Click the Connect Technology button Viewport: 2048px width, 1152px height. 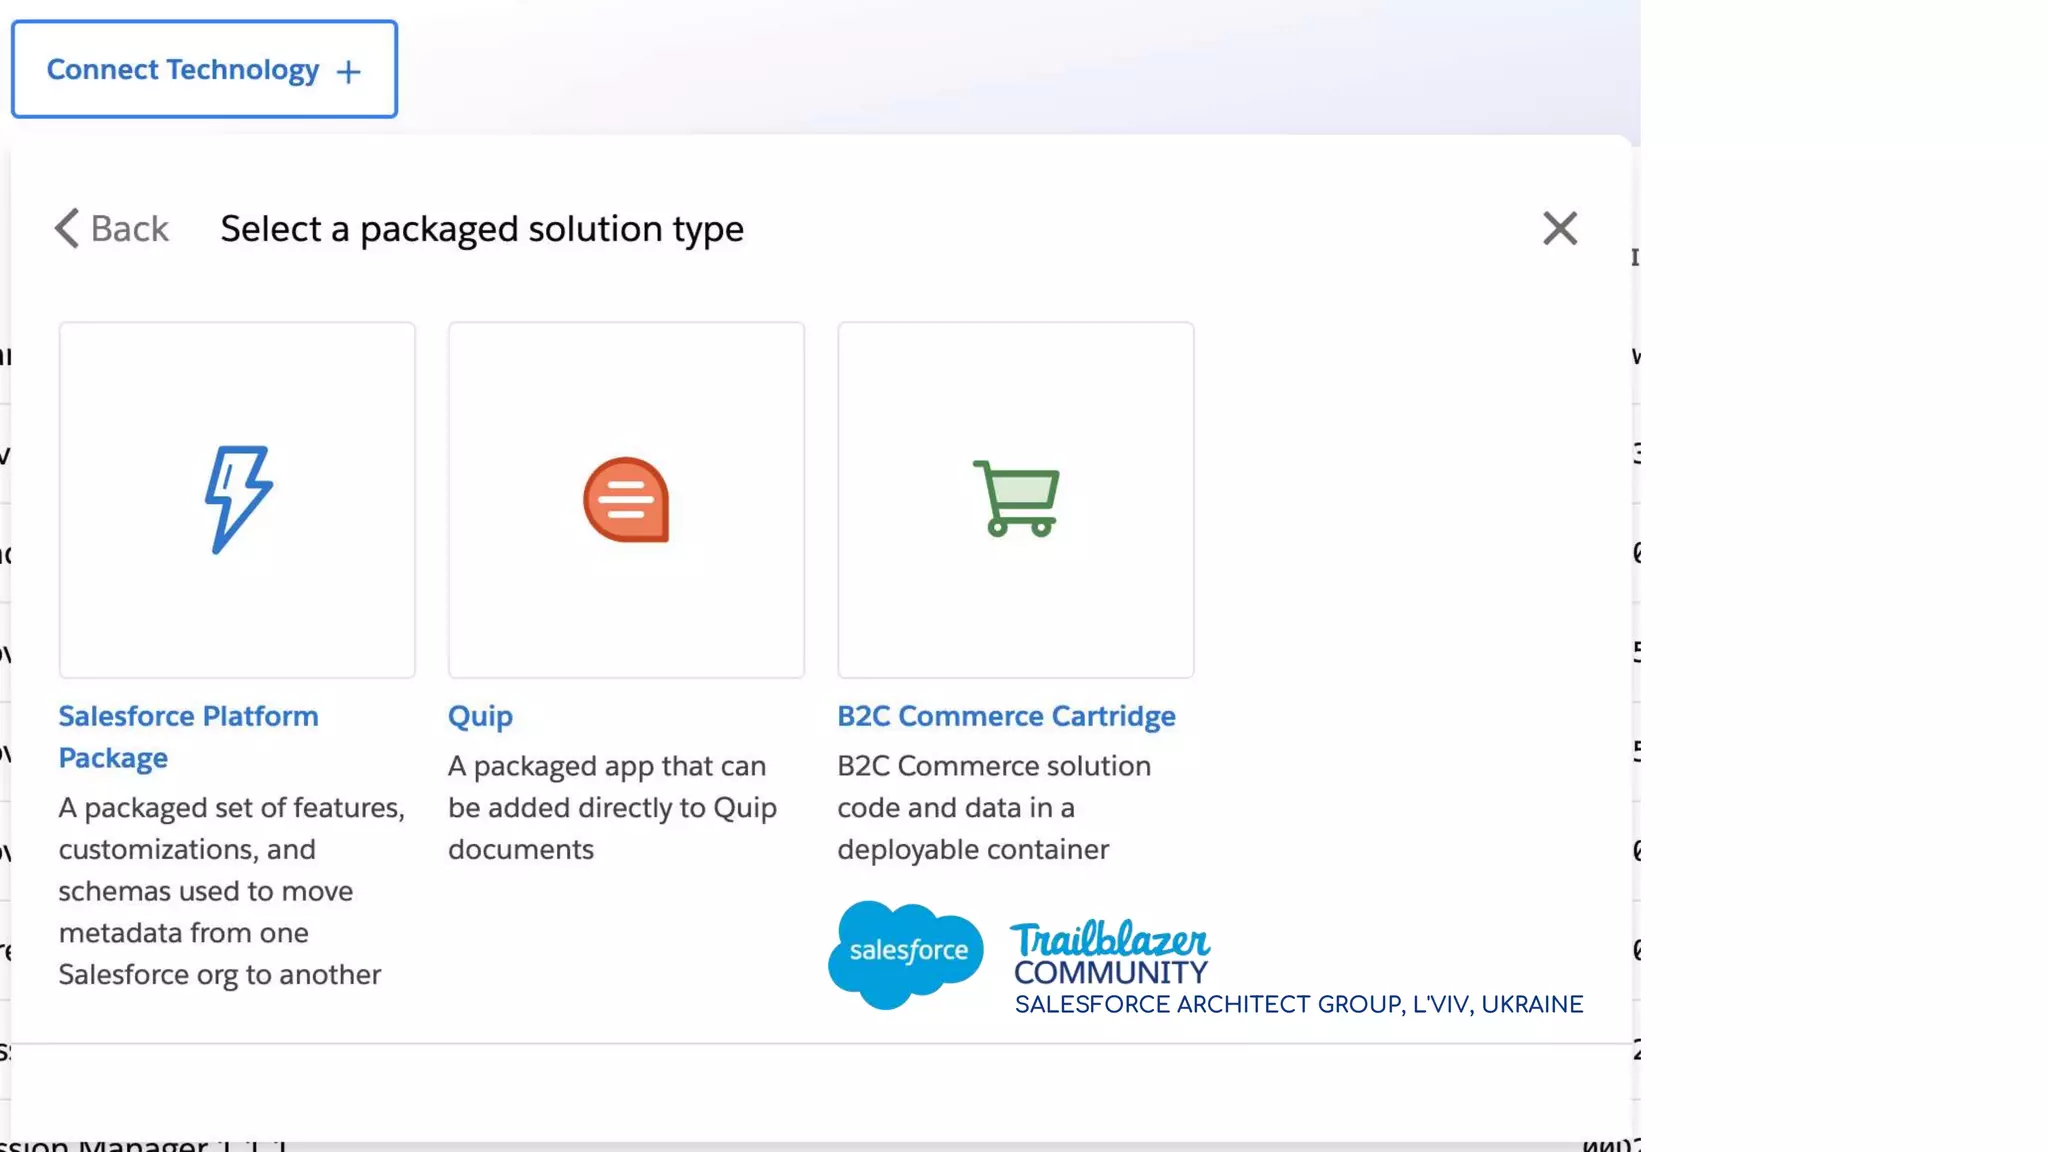click(204, 69)
